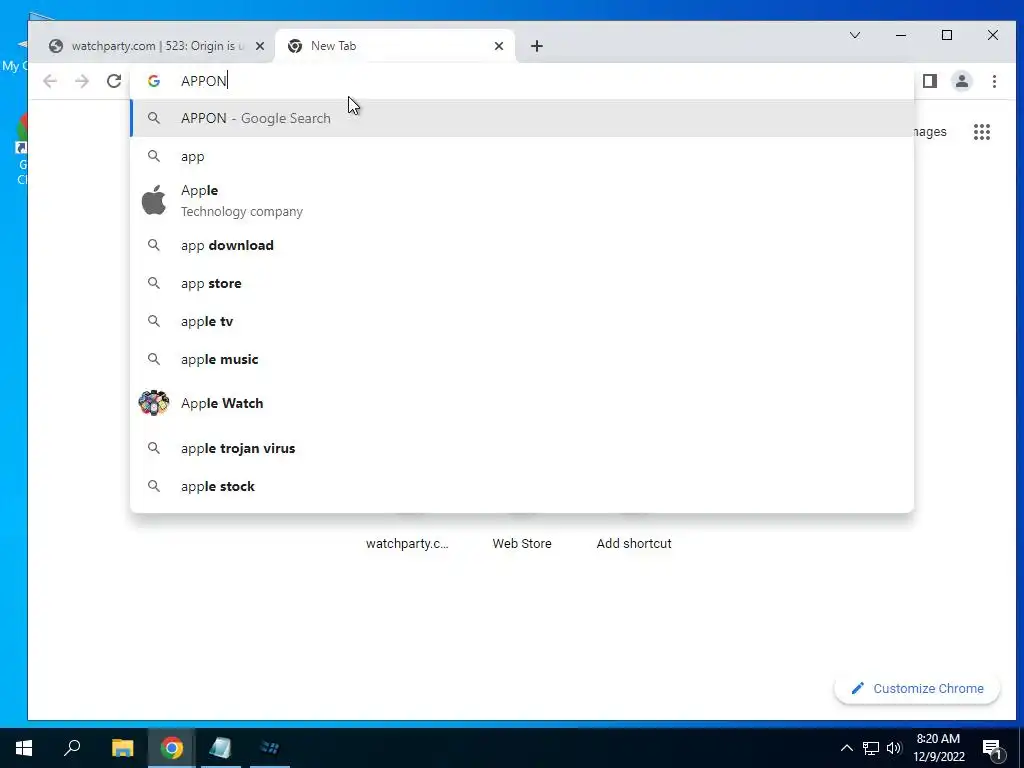1024x768 pixels.
Task: Select the New Tab tab
Action: (x=395, y=46)
